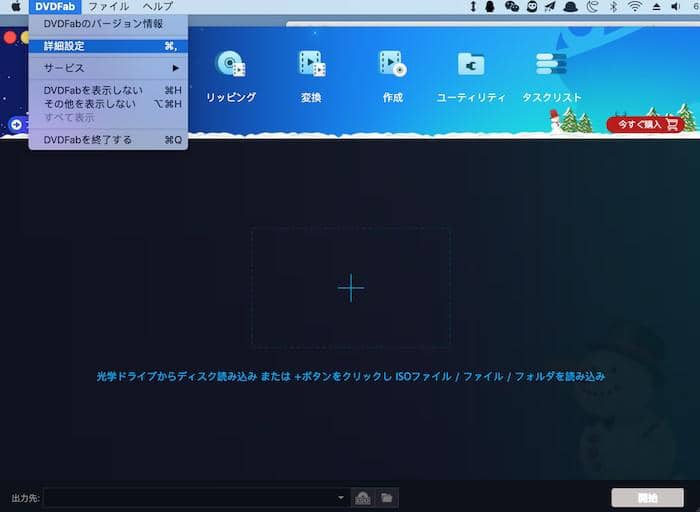Click the hat icon in menu bar
Image resolution: width=700 pixels, height=512 pixels.
[571, 6]
